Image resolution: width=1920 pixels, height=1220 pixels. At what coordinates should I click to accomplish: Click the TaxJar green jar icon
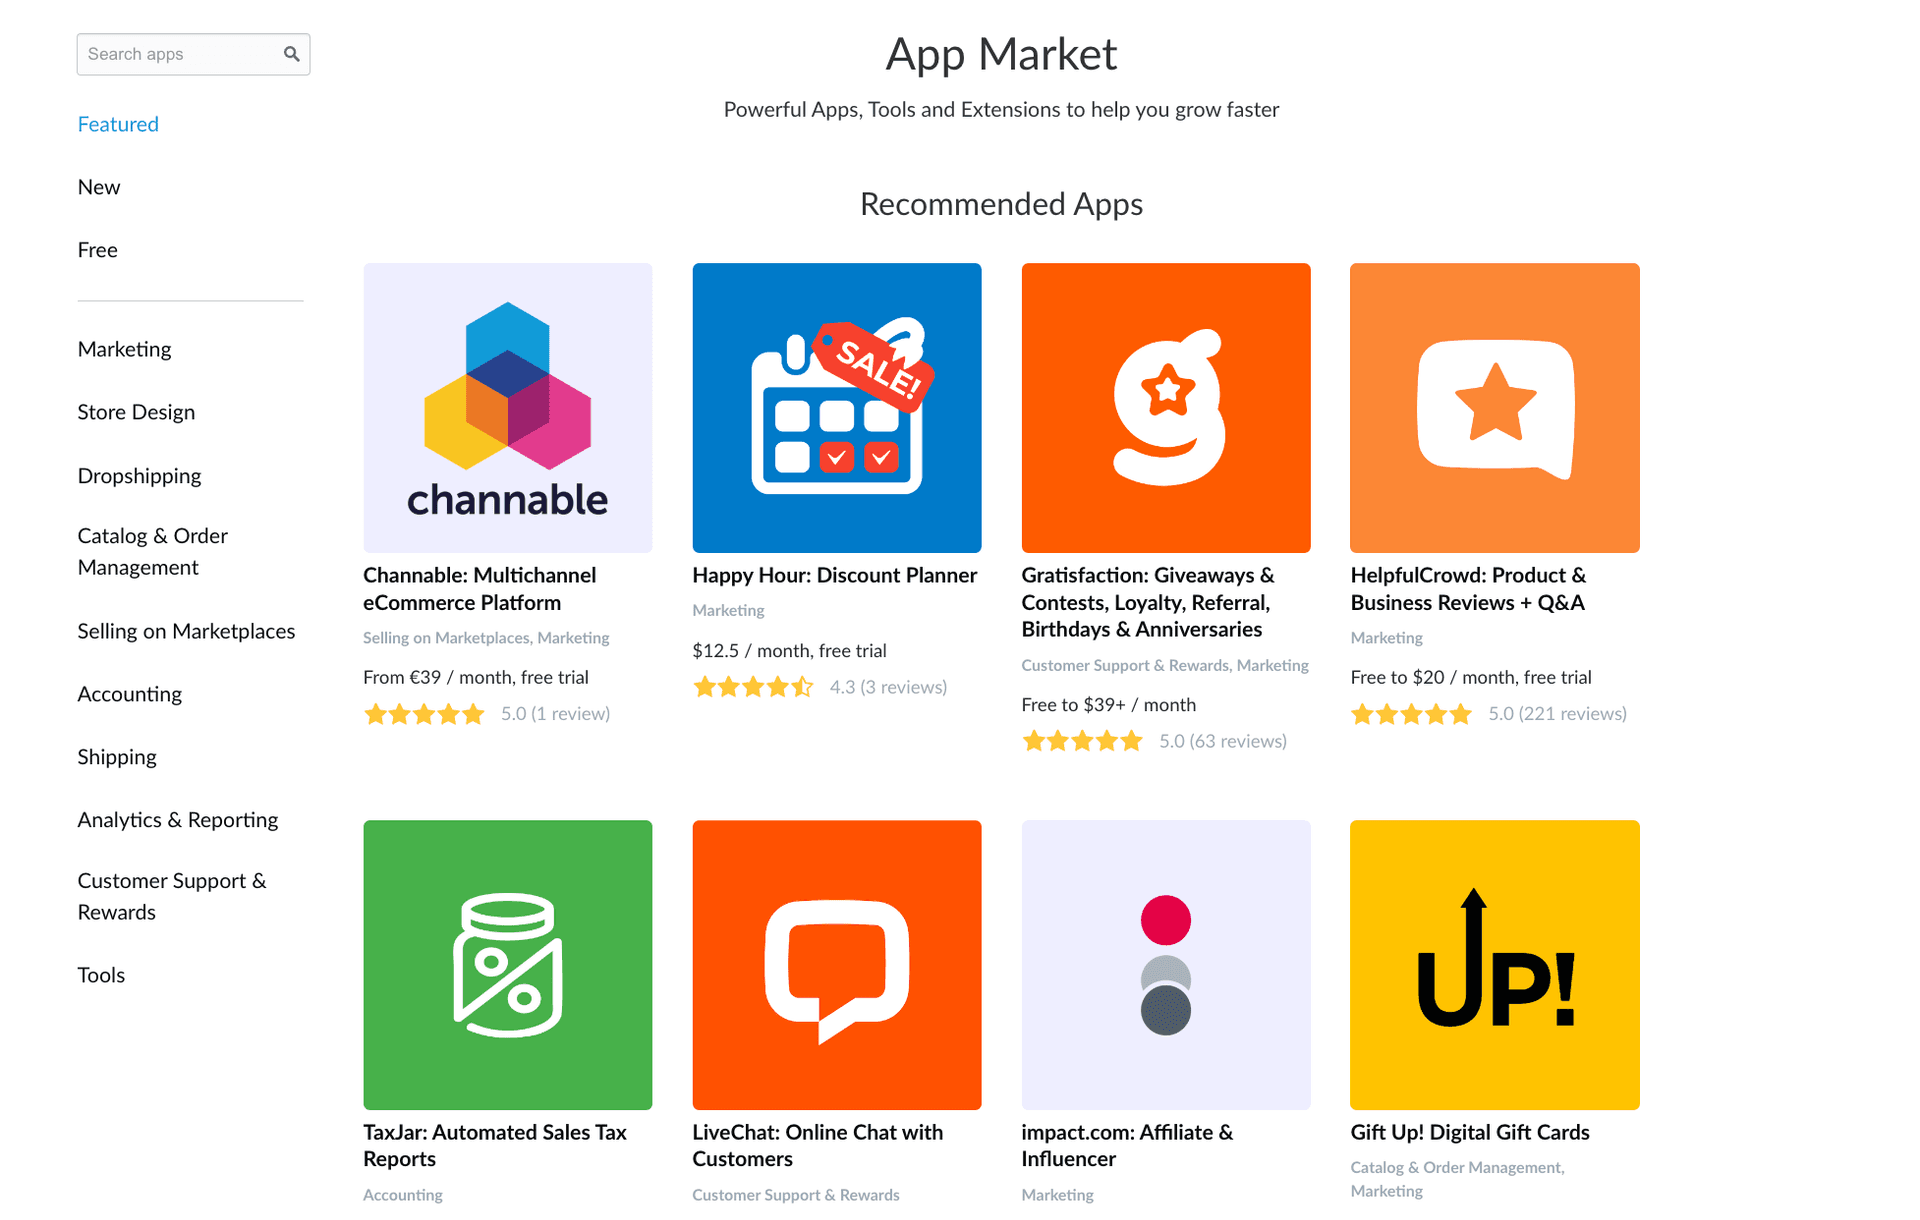(507, 964)
